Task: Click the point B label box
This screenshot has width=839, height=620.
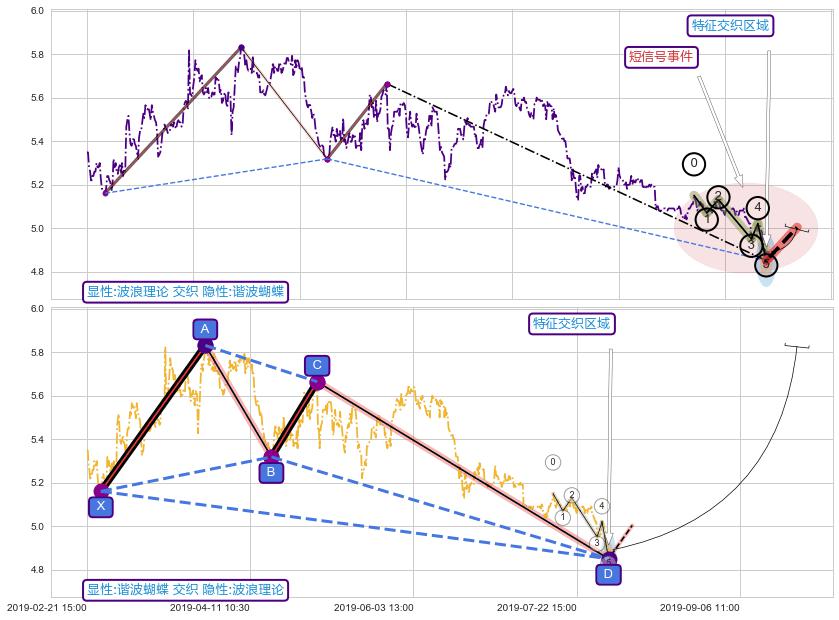Action: click(271, 472)
